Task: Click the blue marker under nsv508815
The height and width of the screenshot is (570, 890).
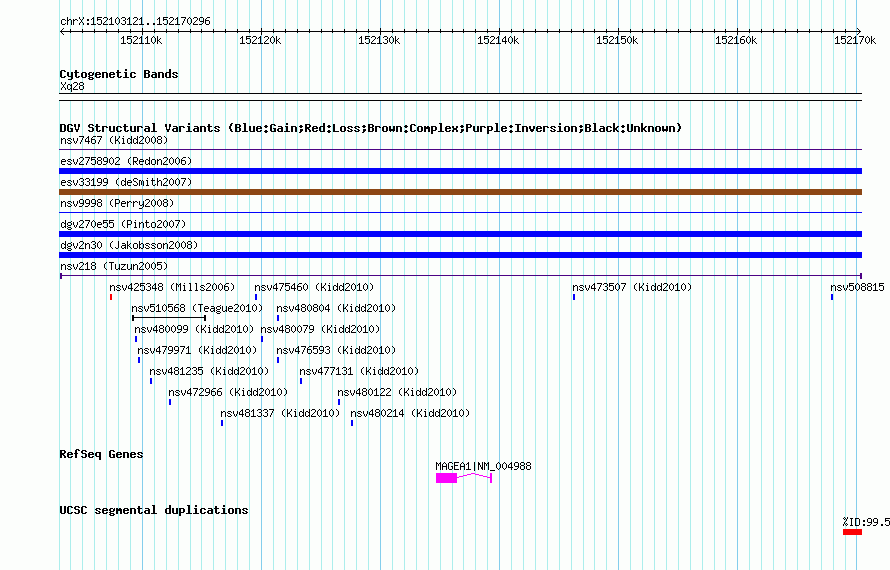Action: [x=832, y=297]
